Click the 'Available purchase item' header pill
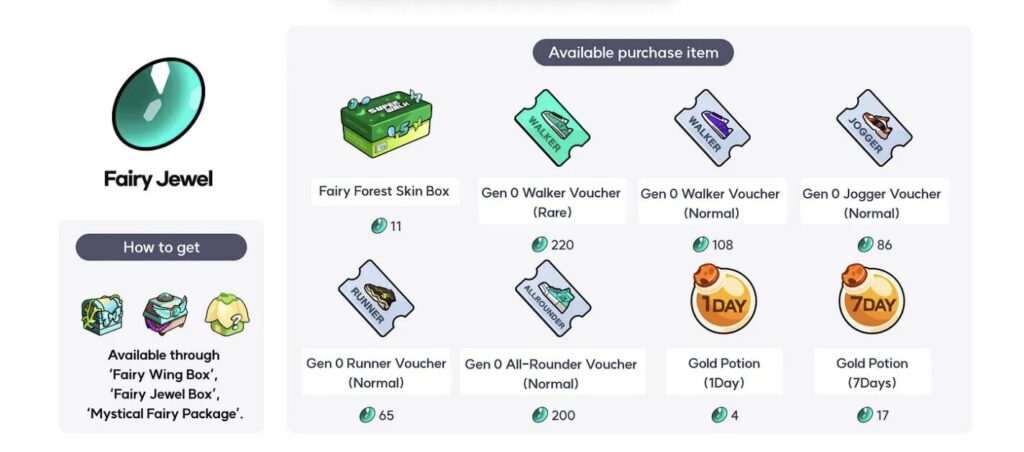The image size is (1024, 452). (x=633, y=52)
